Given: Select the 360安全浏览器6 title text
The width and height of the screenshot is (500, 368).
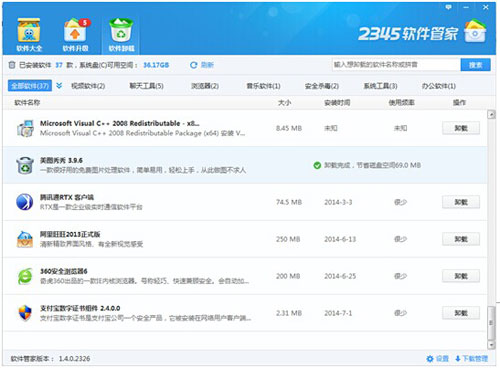Looking at the screenshot, I should coord(64,271).
